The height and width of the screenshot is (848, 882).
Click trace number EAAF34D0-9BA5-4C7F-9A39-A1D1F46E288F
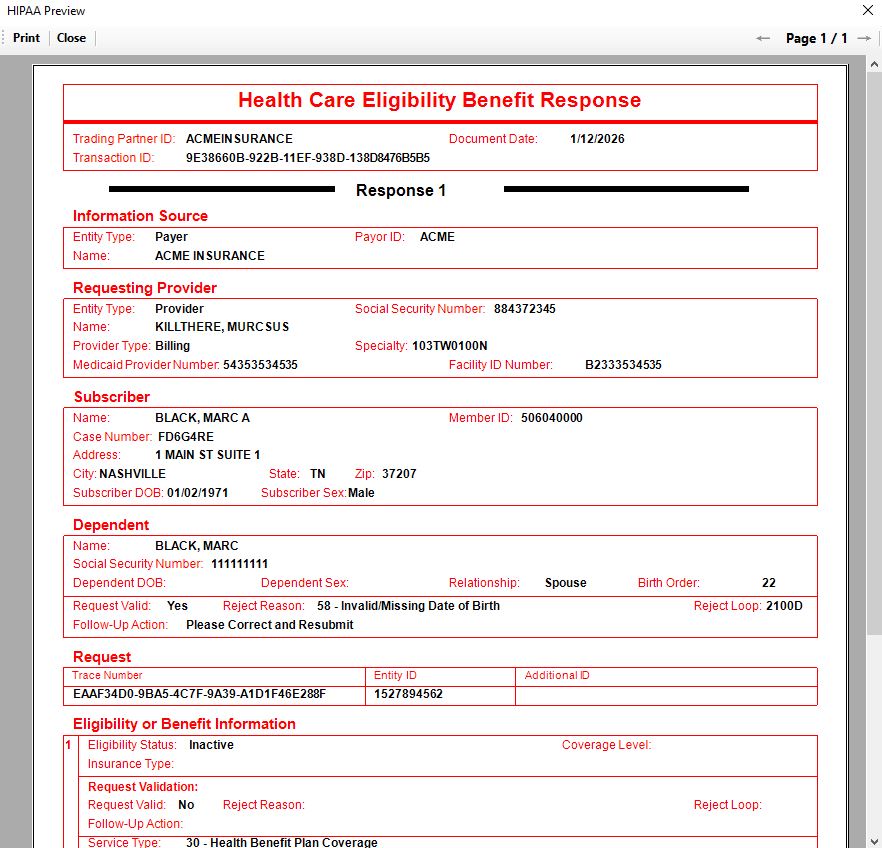[x=199, y=694]
